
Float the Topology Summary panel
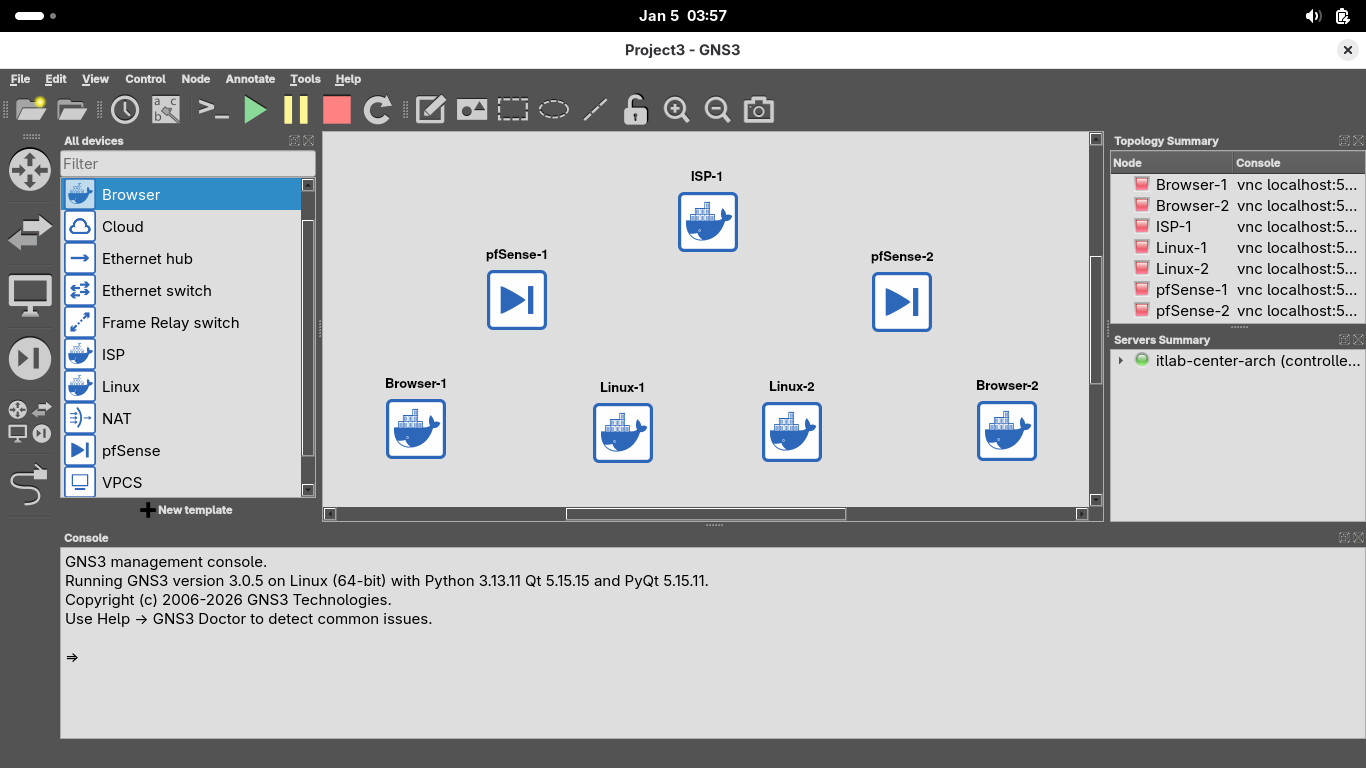tap(1344, 141)
